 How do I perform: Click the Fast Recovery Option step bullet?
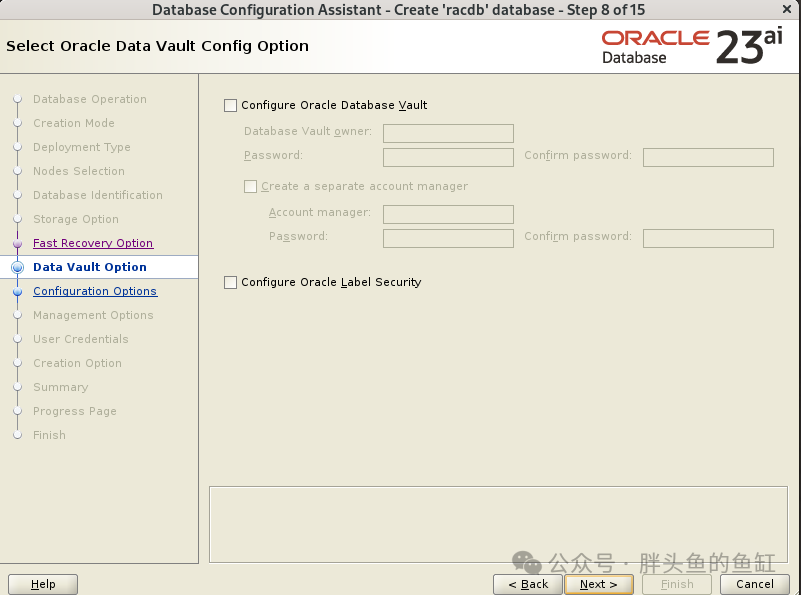[x=17, y=244]
